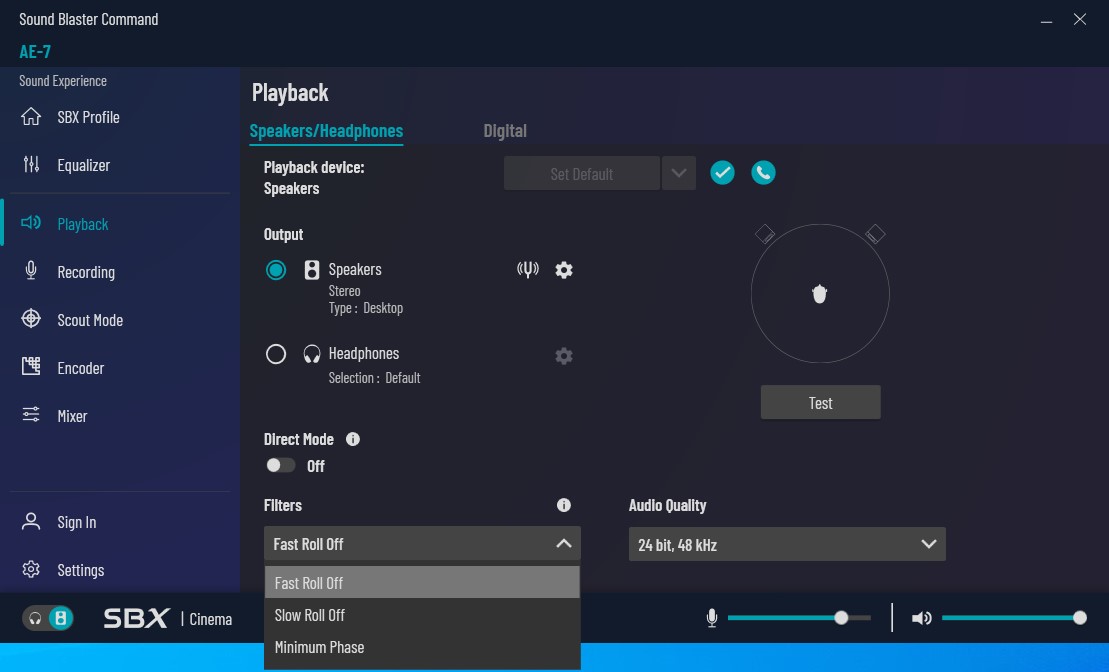1109x672 pixels.
Task: Click the headphone device icon beside Headphones
Action: click(x=312, y=354)
